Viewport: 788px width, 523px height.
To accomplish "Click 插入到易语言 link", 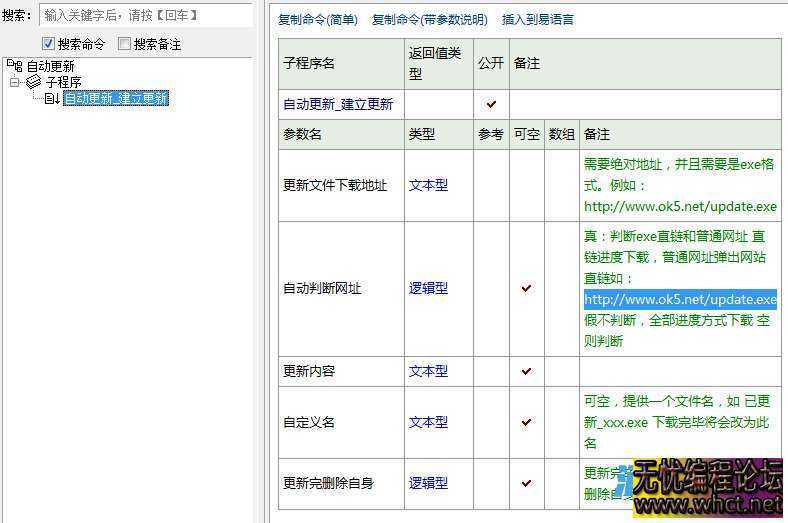I will [537, 20].
